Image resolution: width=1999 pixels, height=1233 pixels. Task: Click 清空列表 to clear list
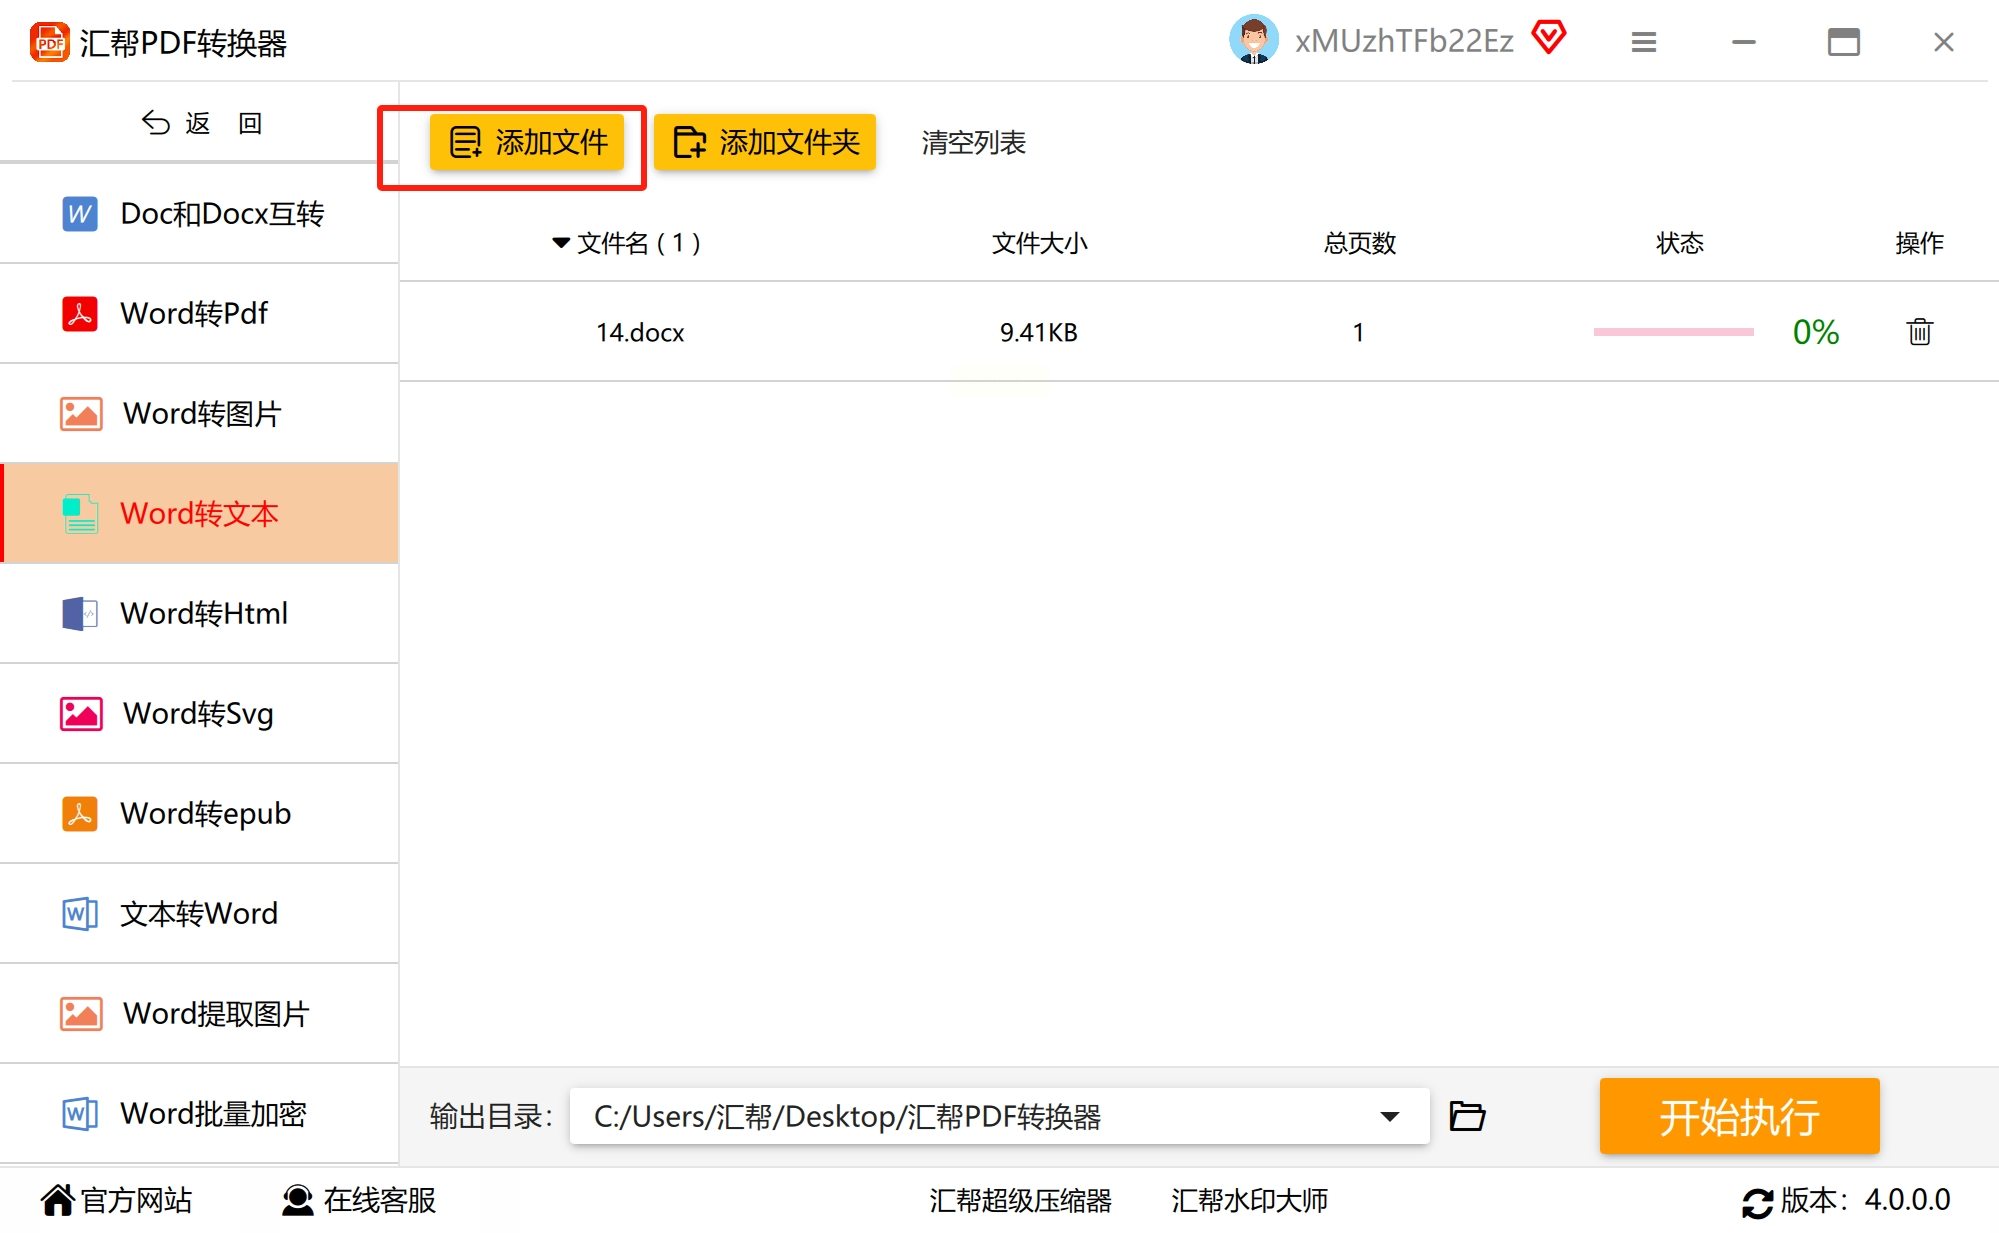click(973, 143)
